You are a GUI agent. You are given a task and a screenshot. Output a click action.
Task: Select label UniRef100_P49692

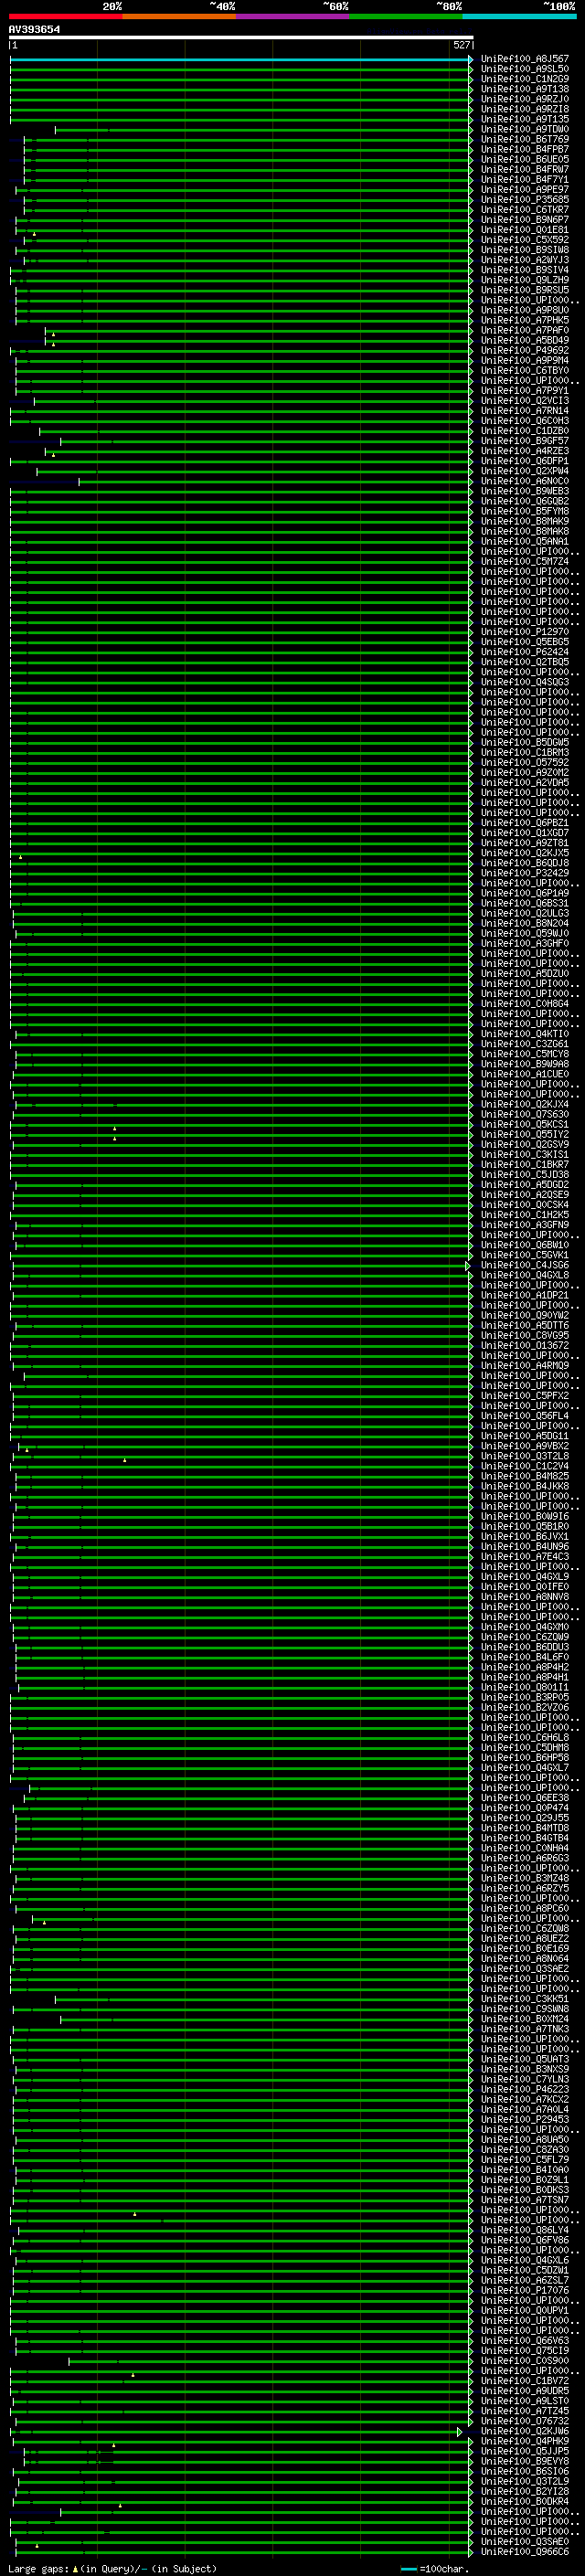(x=525, y=350)
